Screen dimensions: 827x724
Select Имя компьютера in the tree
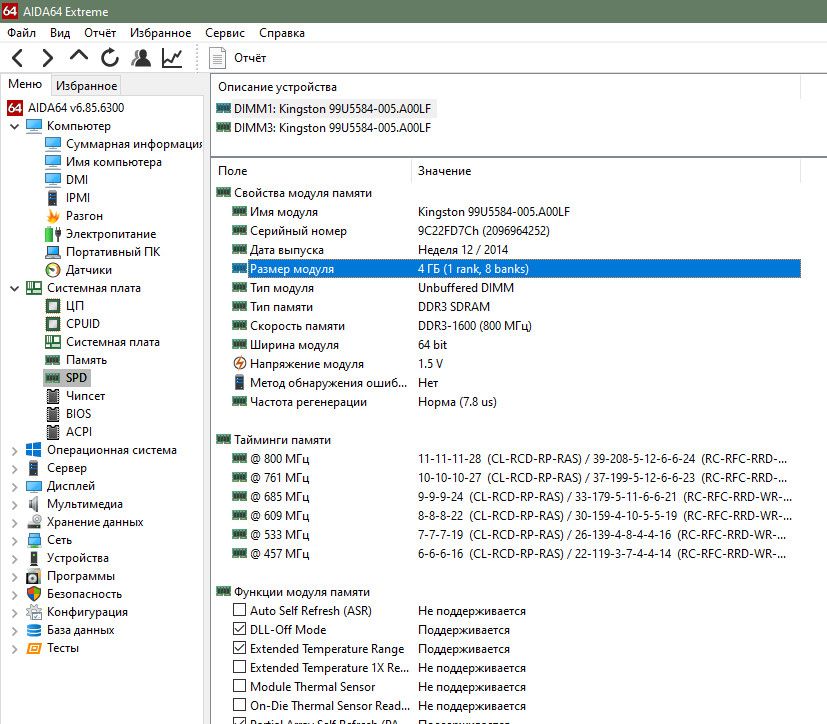tap(113, 162)
